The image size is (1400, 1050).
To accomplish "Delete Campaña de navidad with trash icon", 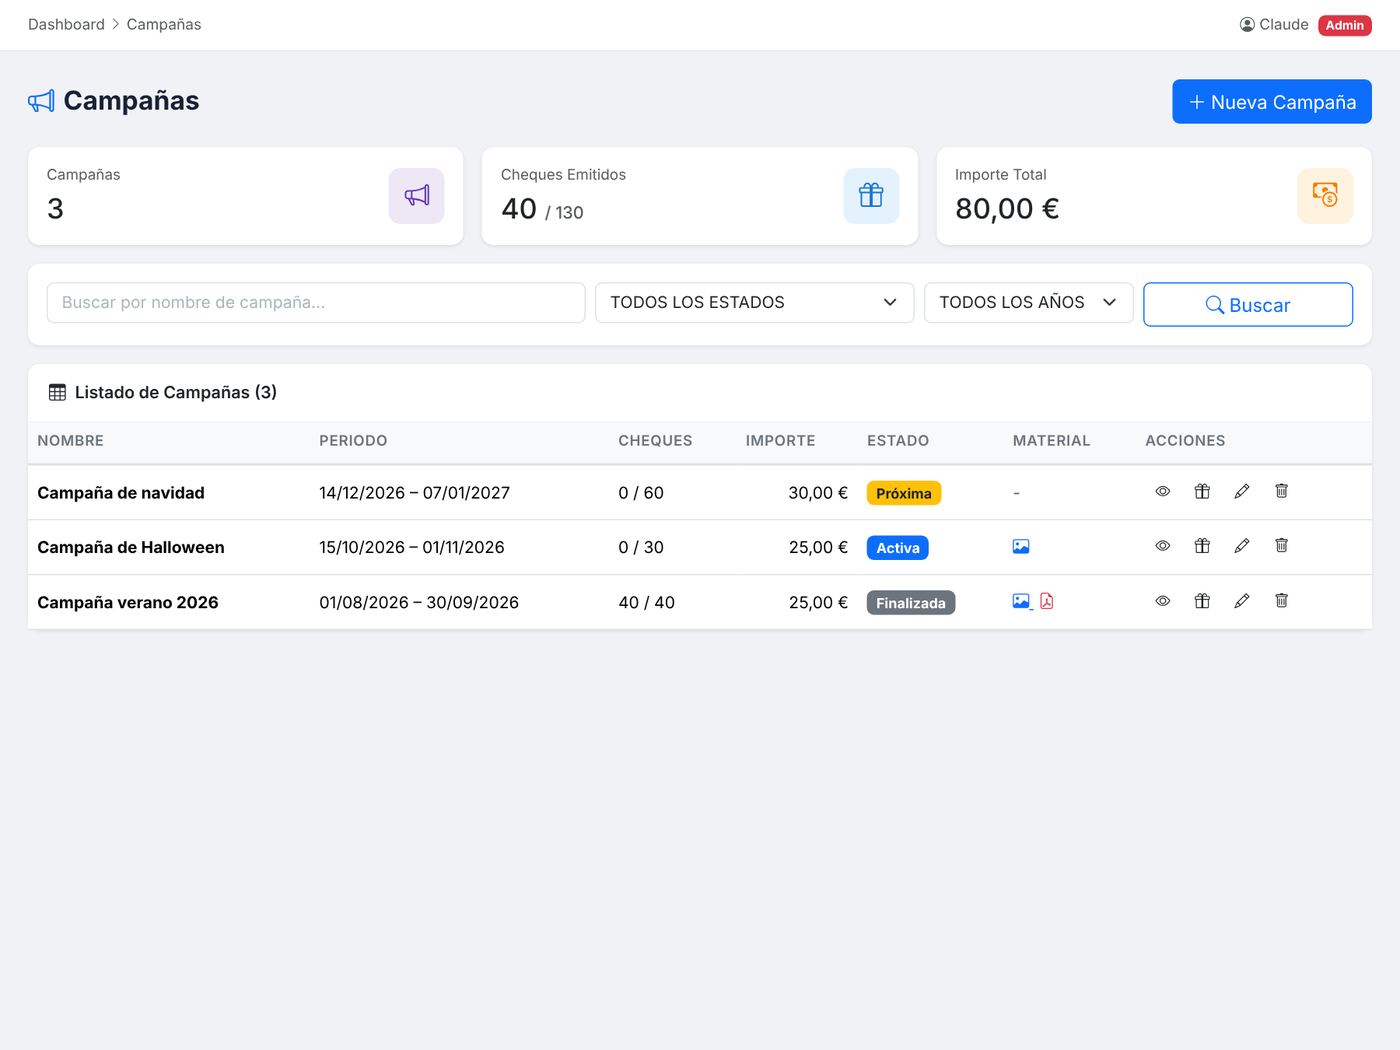I will tap(1281, 491).
